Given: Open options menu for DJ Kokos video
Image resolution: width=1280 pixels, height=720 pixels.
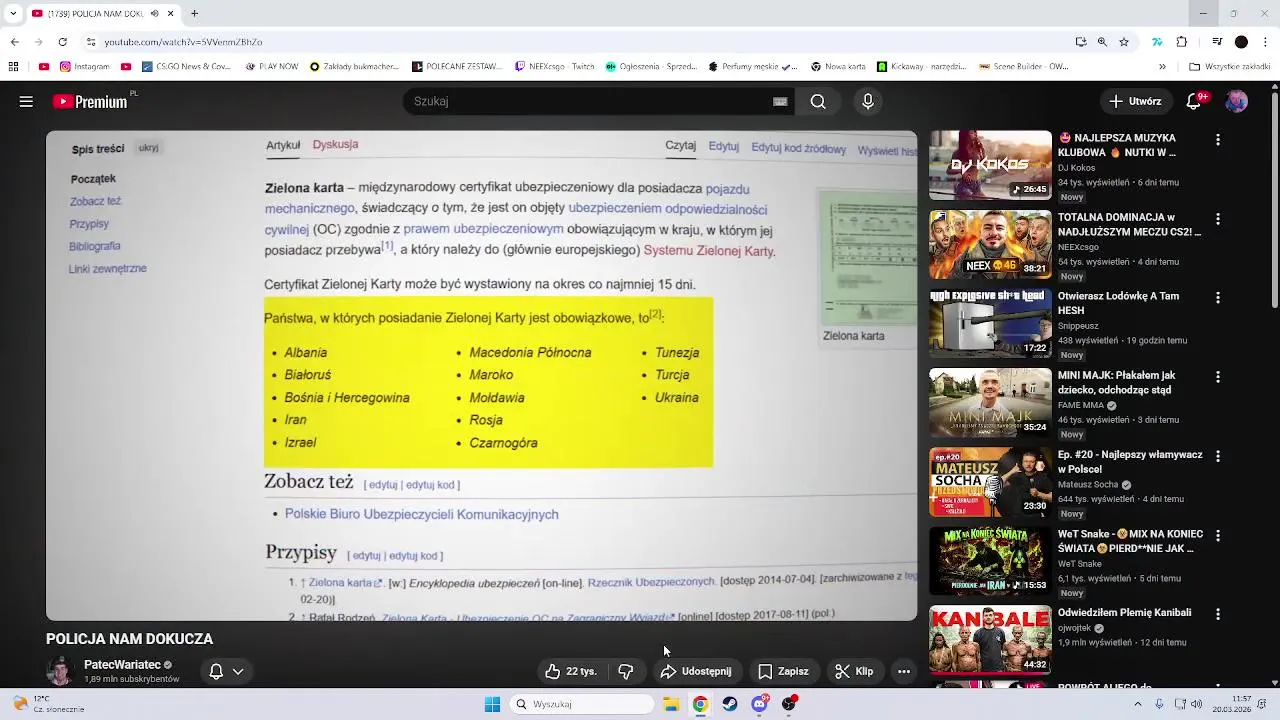Looking at the screenshot, I should pyautogui.click(x=1218, y=140).
